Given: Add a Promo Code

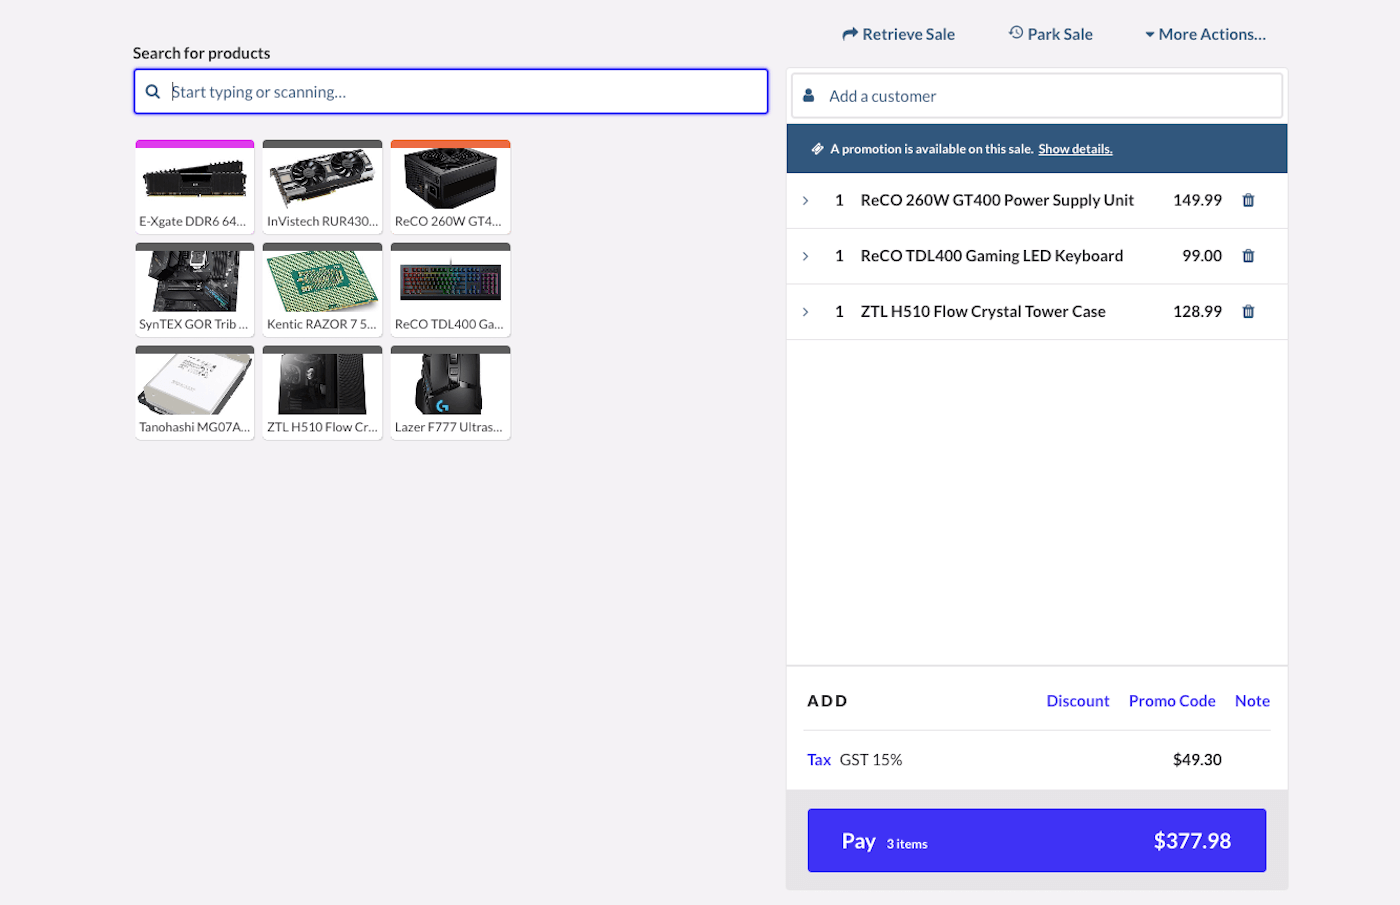Looking at the screenshot, I should click(x=1172, y=701).
